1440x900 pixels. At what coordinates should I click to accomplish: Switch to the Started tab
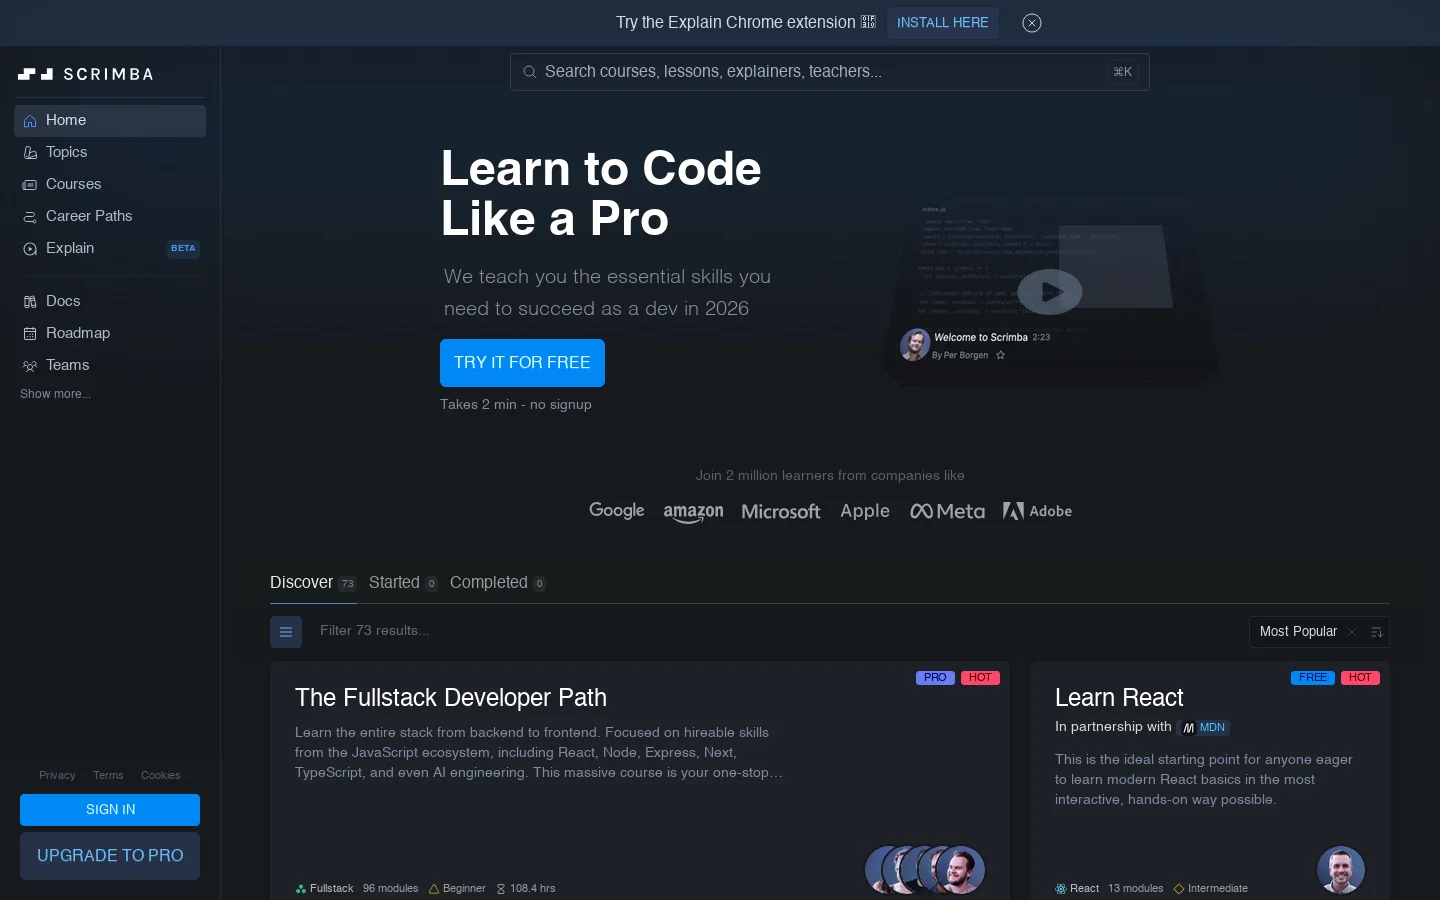(403, 583)
